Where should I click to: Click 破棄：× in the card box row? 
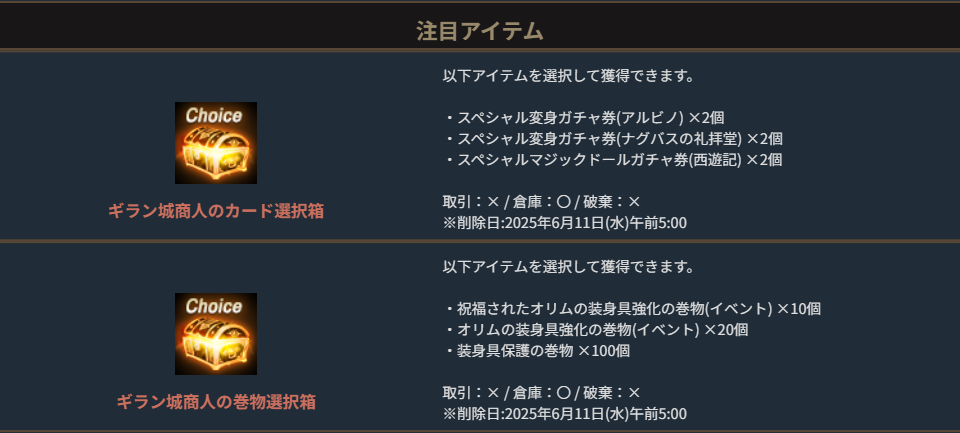(612, 201)
